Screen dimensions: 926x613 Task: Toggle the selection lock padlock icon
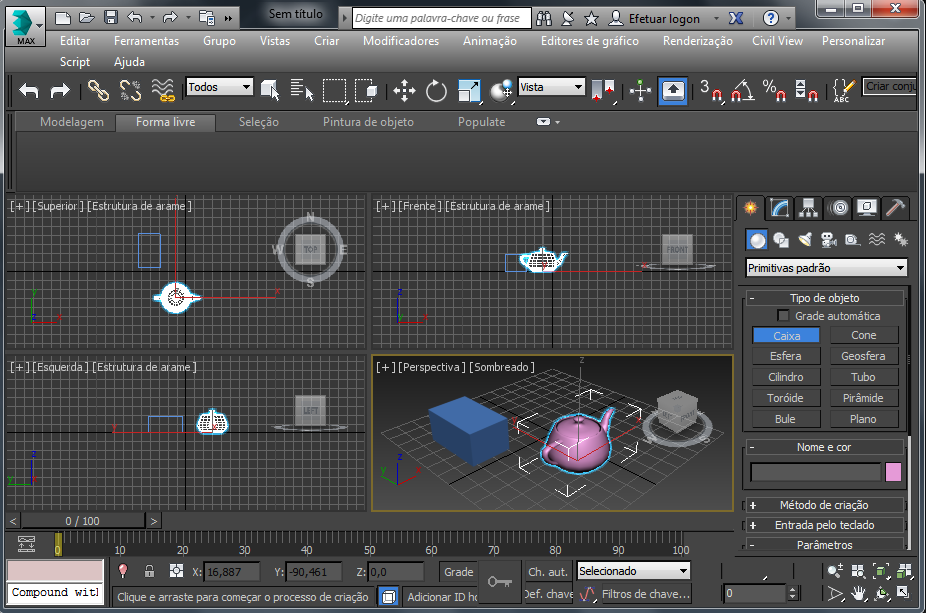click(x=149, y=571)
